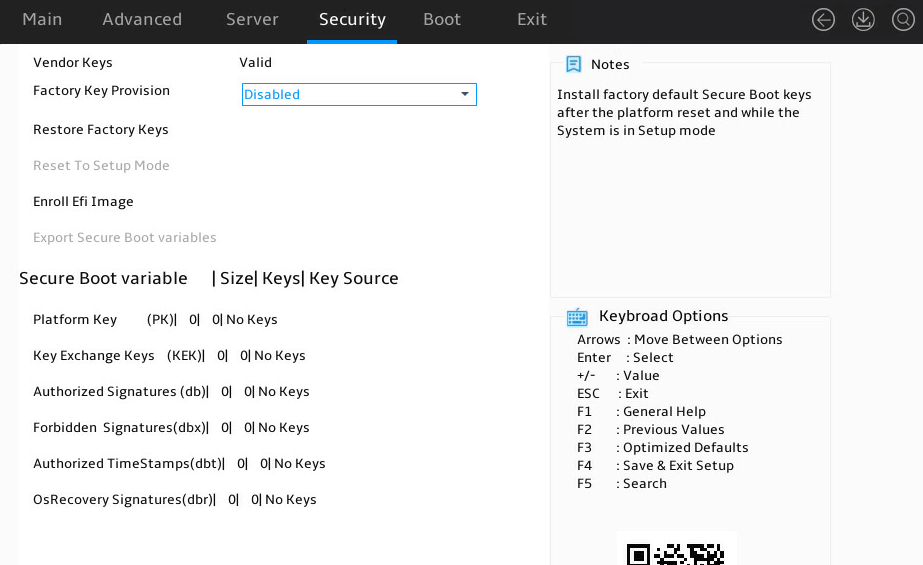Select Forbidden Signatures(dbx) row

(171, 427)
